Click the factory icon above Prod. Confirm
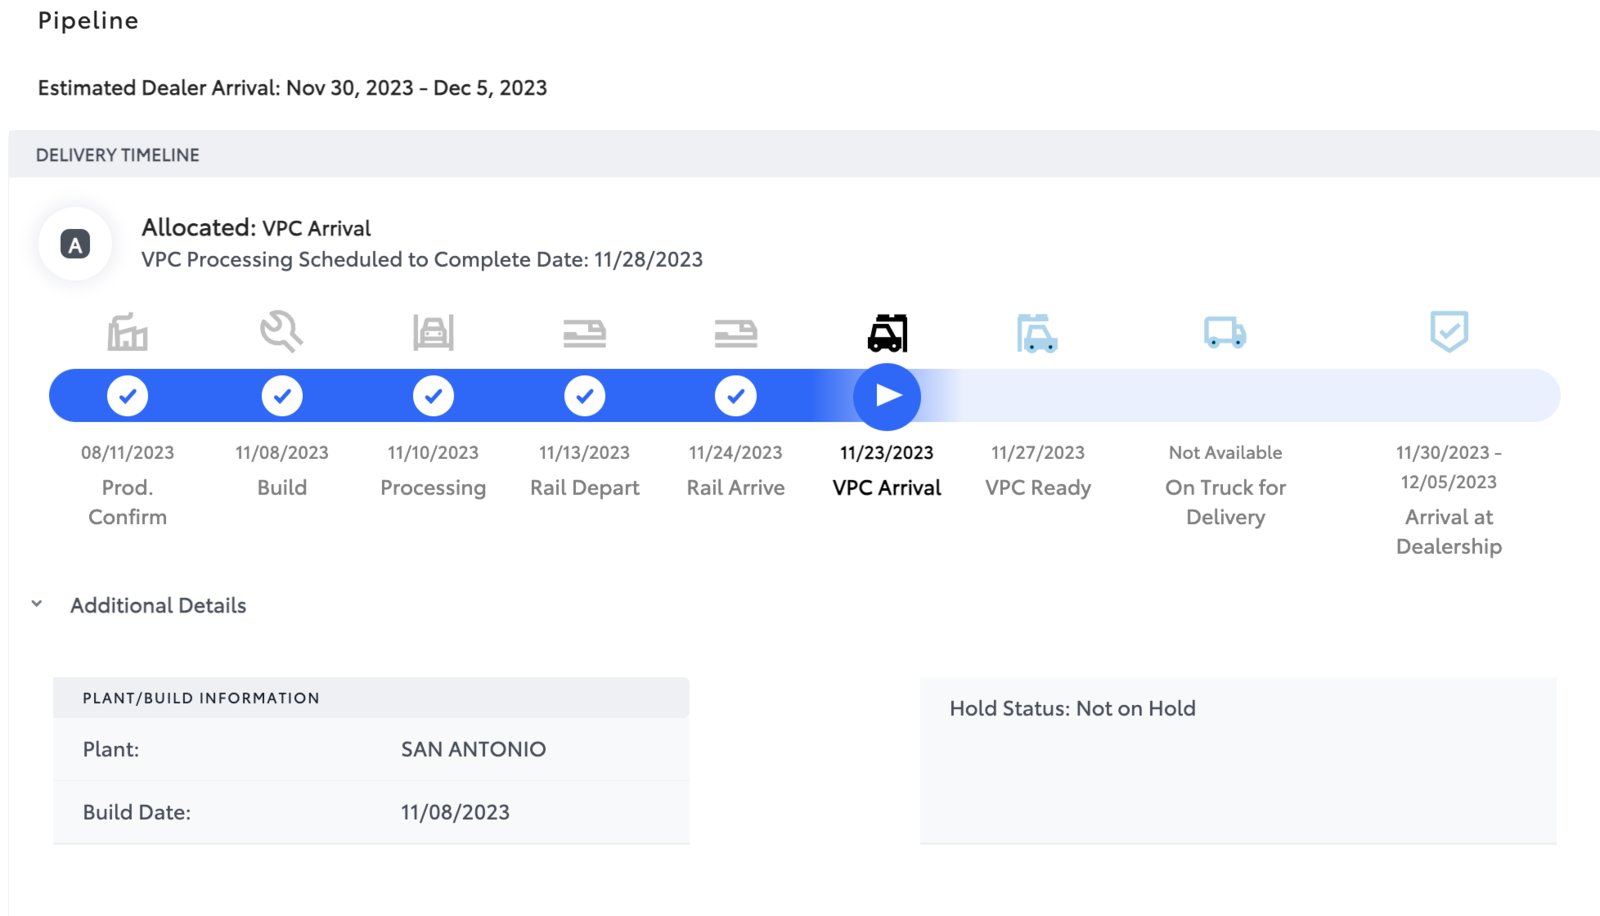 [x=128, y=332]
